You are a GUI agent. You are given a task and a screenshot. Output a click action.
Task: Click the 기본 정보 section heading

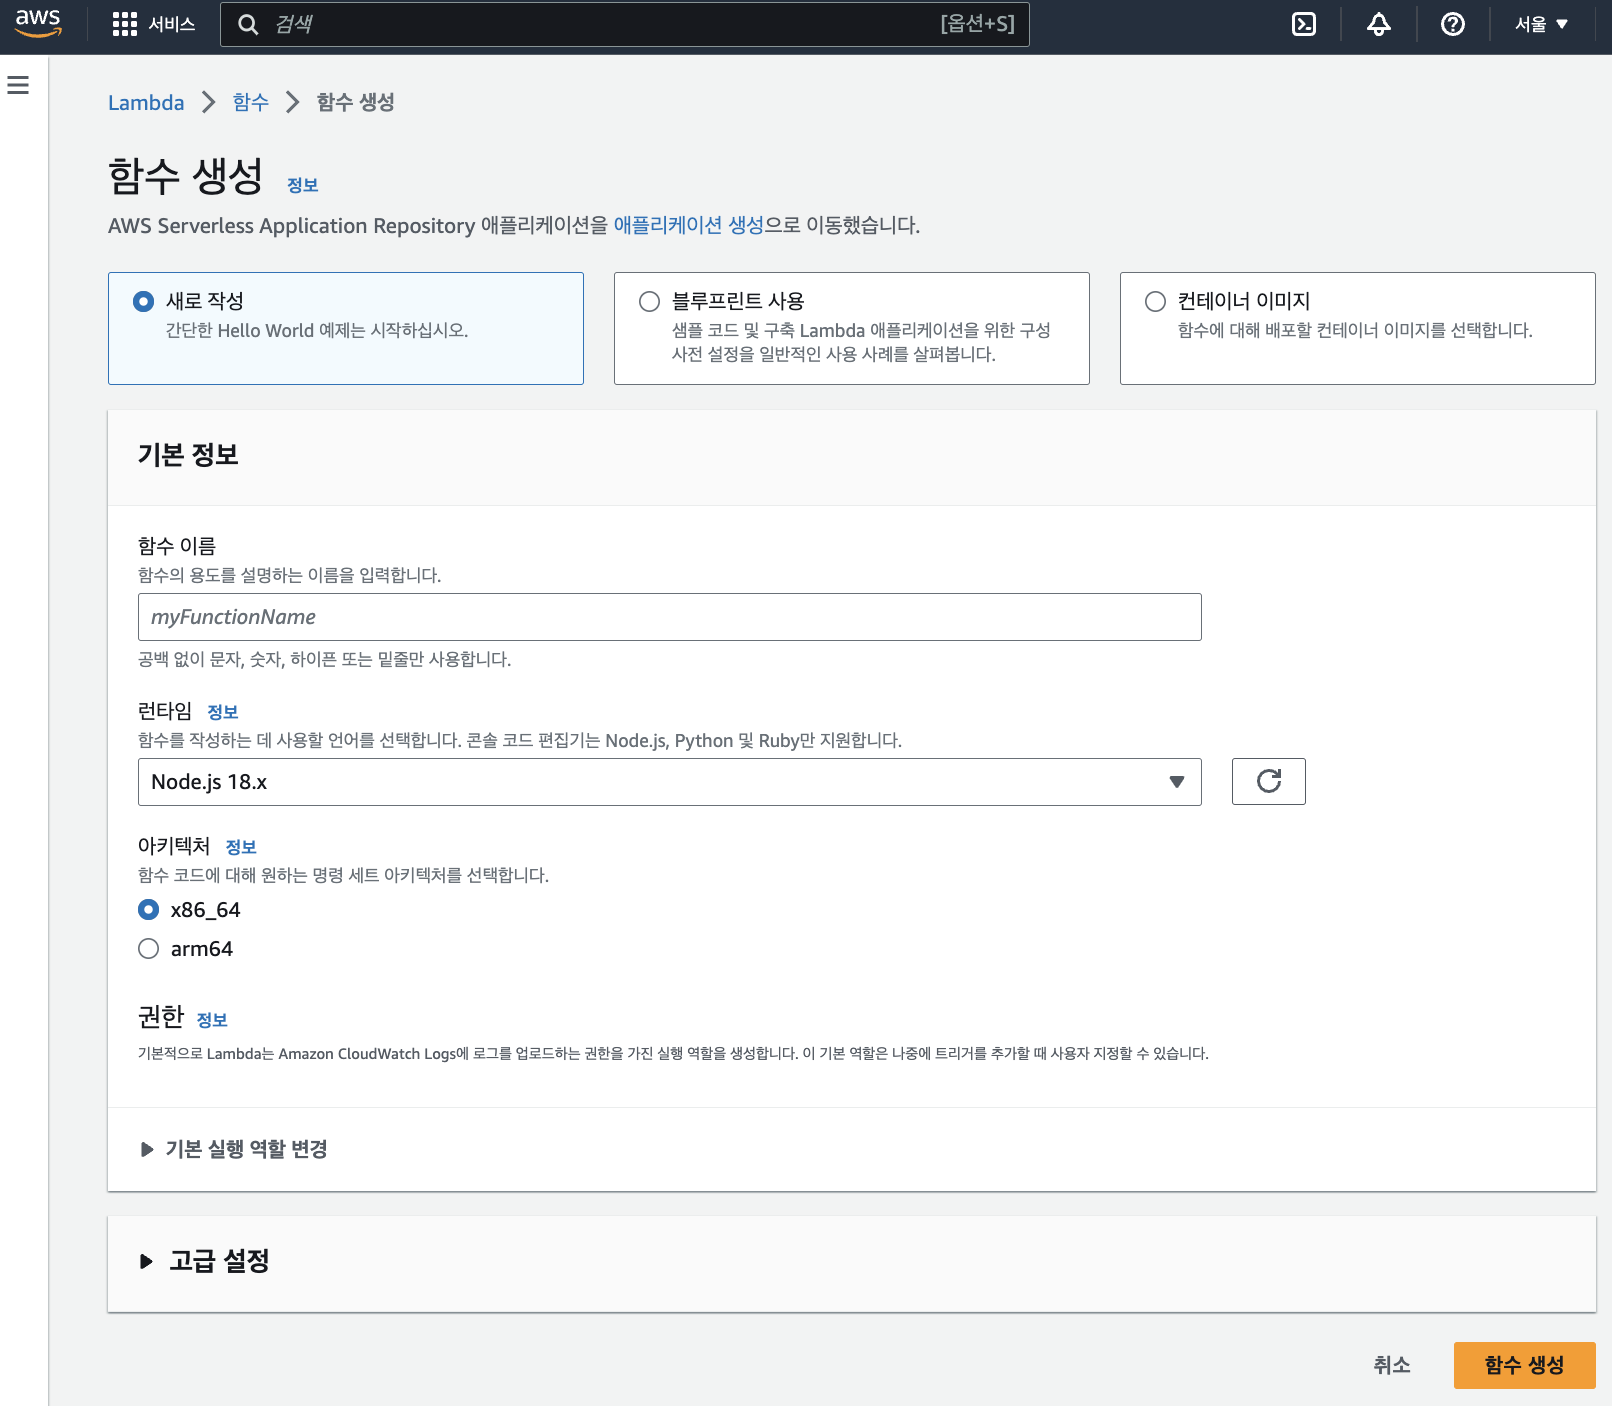(188, 455)
